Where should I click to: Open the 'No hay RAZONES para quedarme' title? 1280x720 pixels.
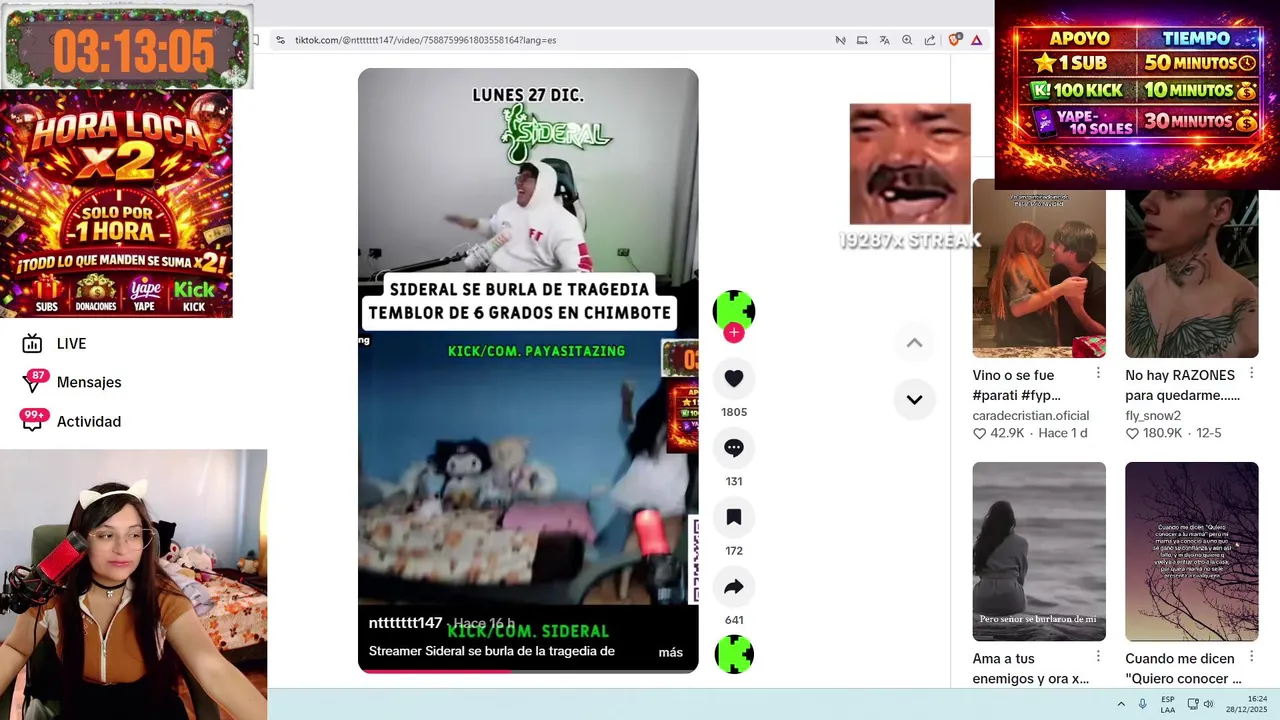pyautogui.click(x=1182, y=385)
